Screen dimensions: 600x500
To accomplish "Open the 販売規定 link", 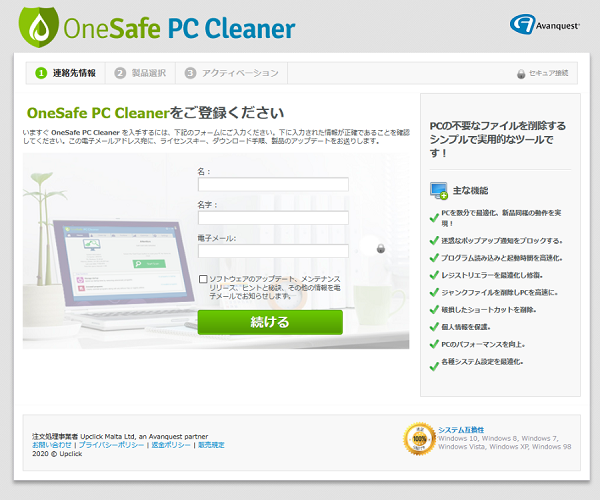I will pyautogui.click(x=211, y=445).
